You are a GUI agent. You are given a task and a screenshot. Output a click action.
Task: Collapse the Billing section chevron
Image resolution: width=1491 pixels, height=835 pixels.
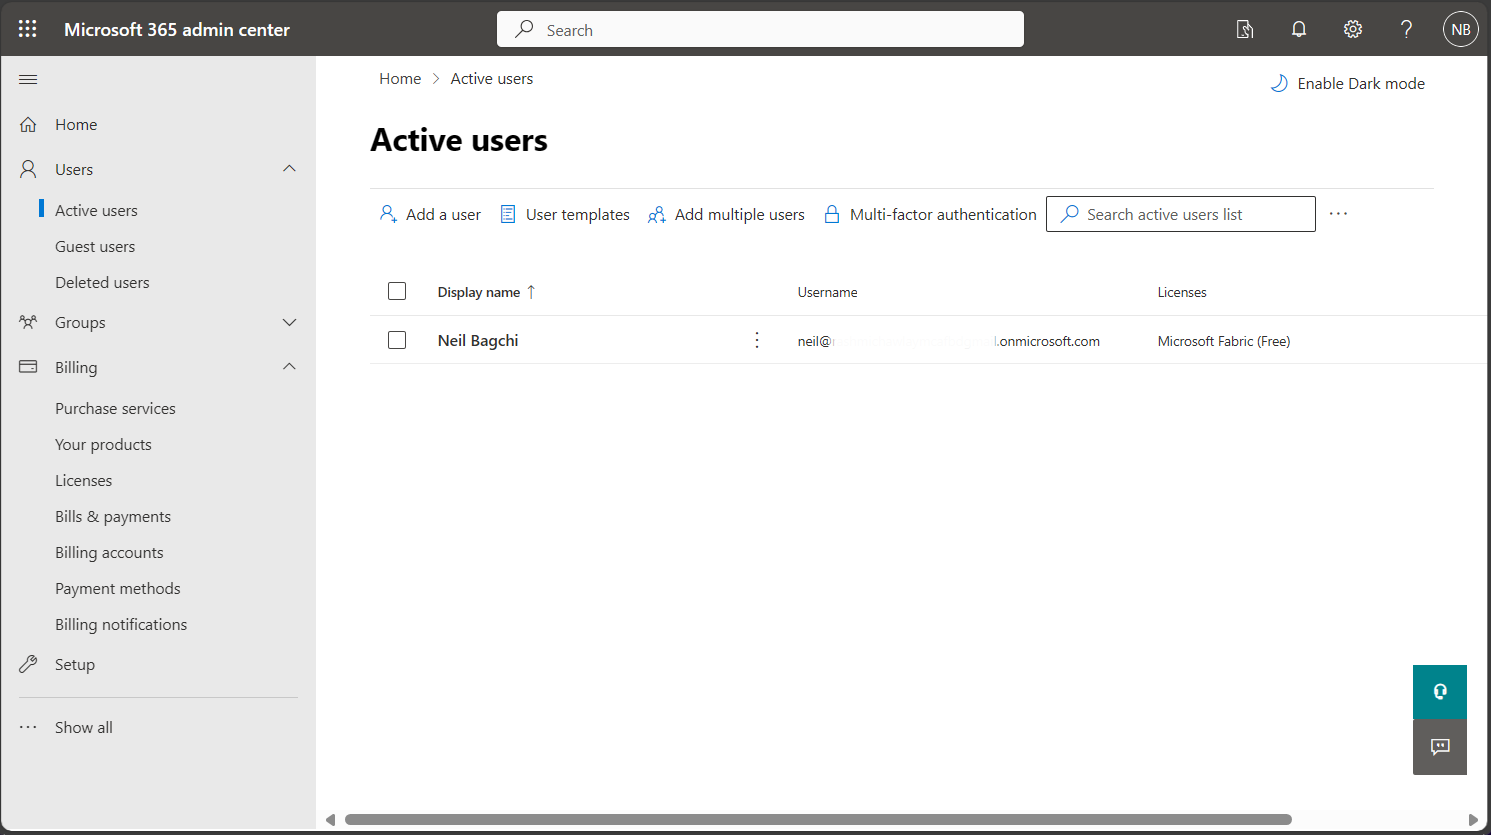[x=290, y=366]
